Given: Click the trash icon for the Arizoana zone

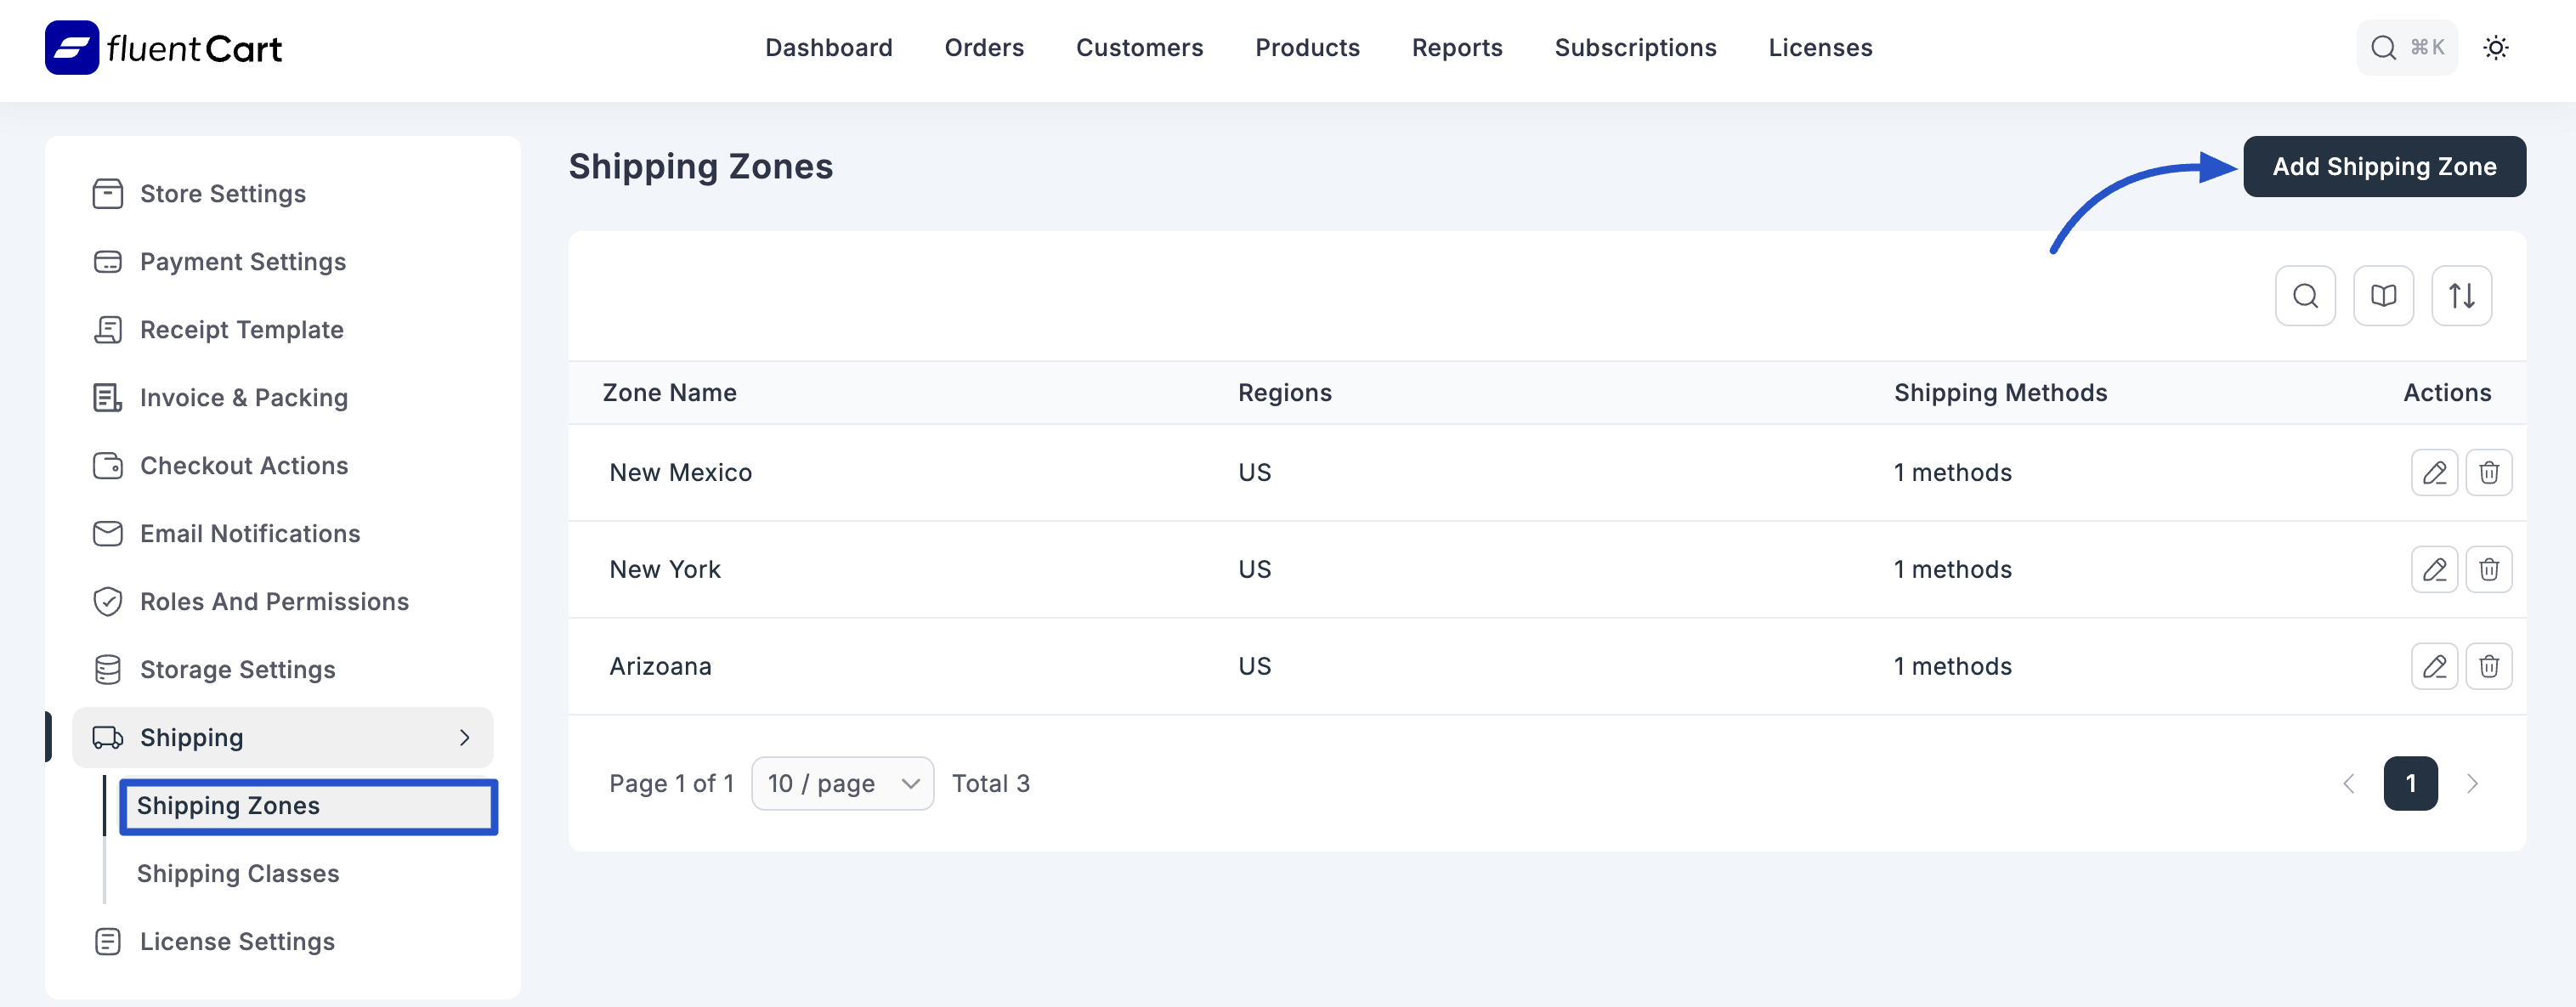Looking at the screenshot, I should [2490, 666].
